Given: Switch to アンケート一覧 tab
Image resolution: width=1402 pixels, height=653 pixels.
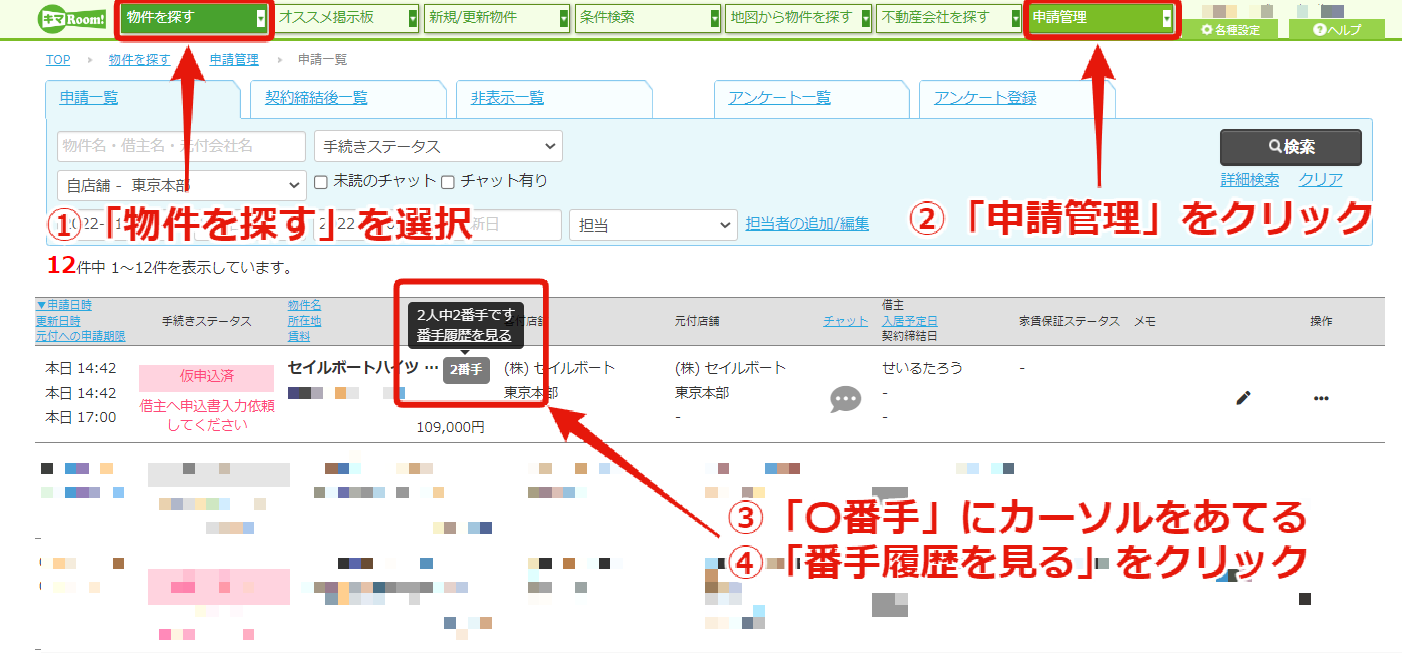Looking at the screenshot, I should pyautogui.click(x=779, y=98).
